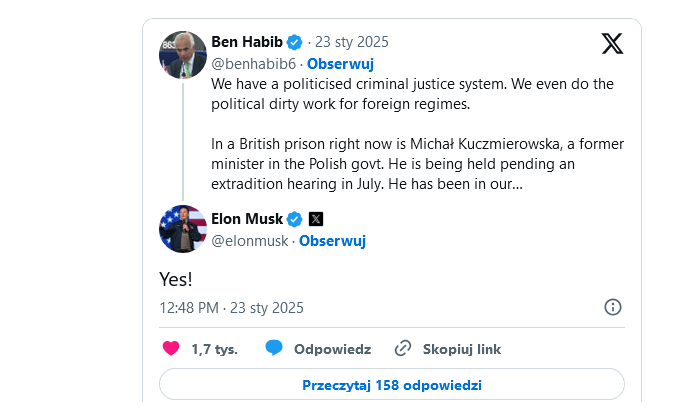
Task: Open Elon Musk's profile picture
Action: (183, 229)
